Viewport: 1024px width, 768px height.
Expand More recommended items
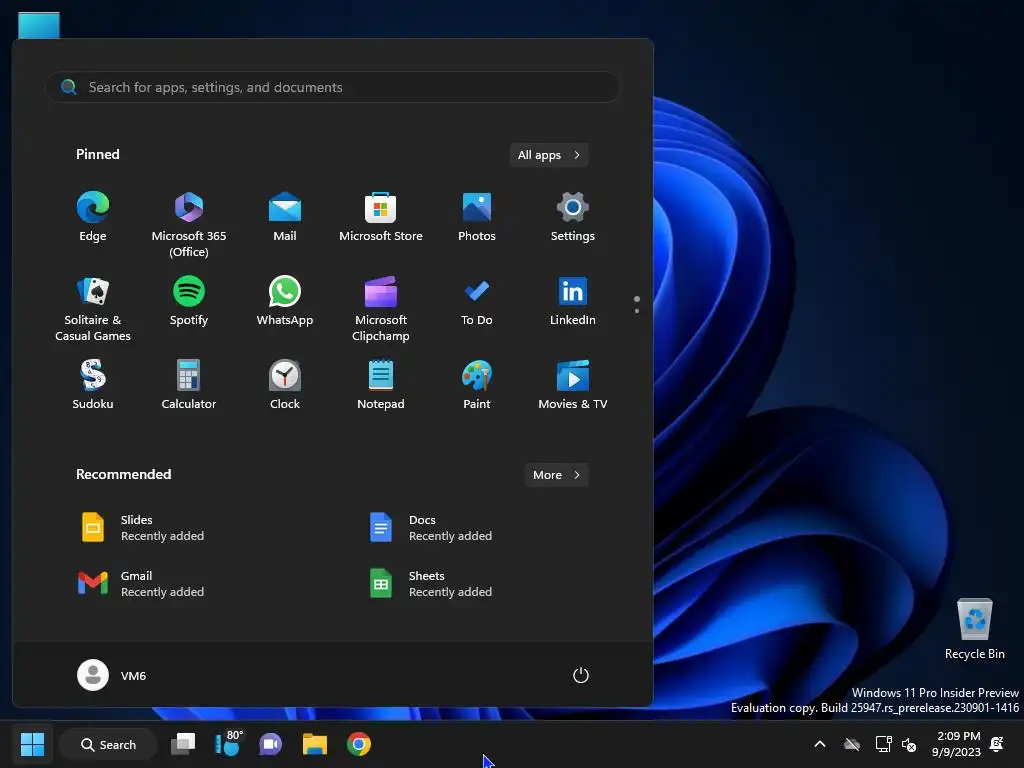click(x=556, y=475)
